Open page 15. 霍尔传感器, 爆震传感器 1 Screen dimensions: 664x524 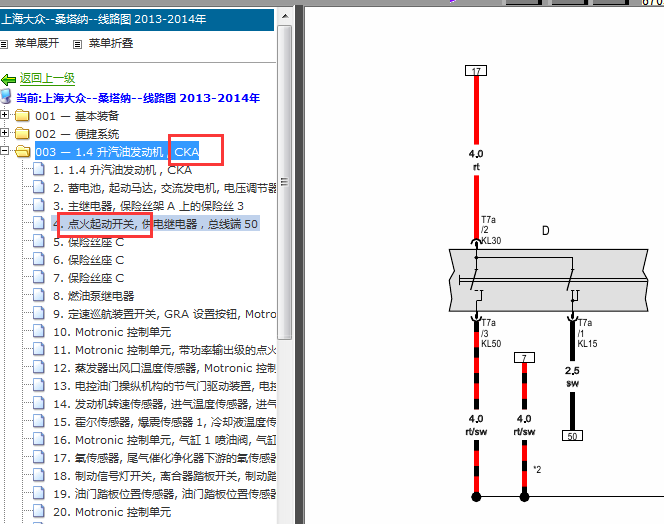(x=164, y=422)
